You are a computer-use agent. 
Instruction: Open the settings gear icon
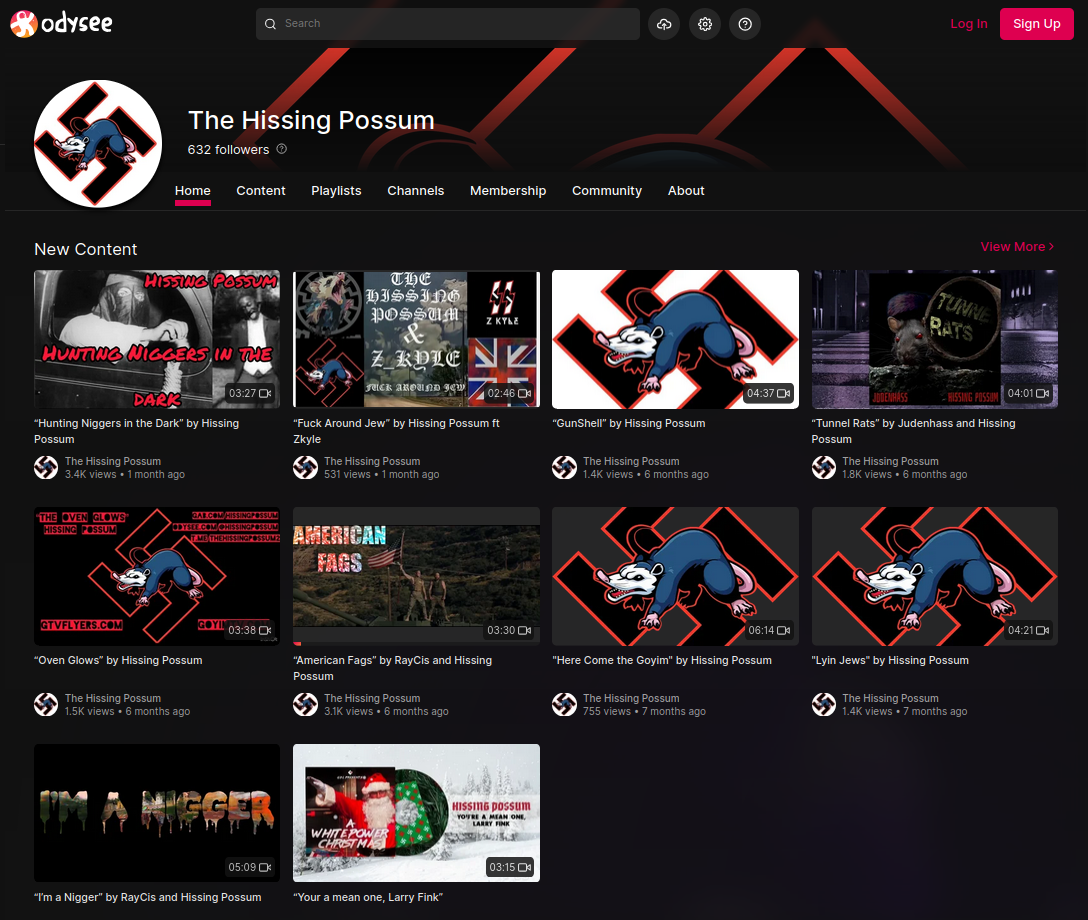pos(705,24)
